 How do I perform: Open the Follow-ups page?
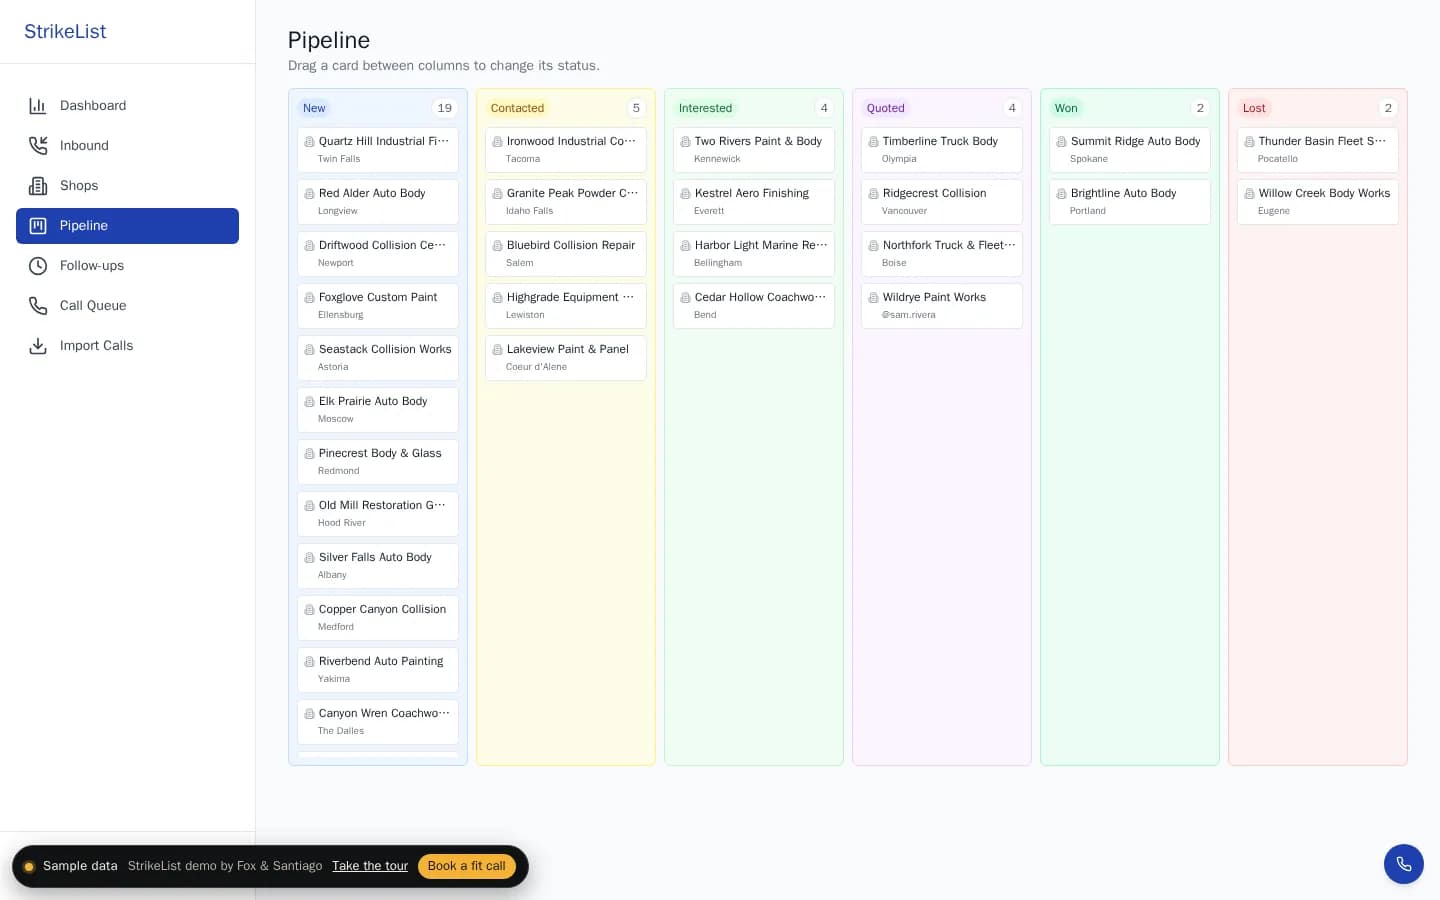point(127,266)
